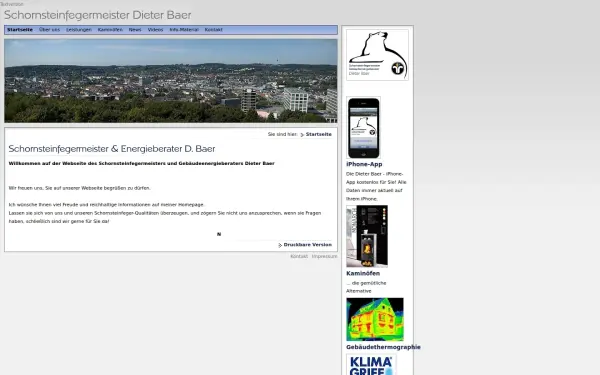Open the Über uns menu item
This screenshot has width=600, height=375.
(49, 30)
